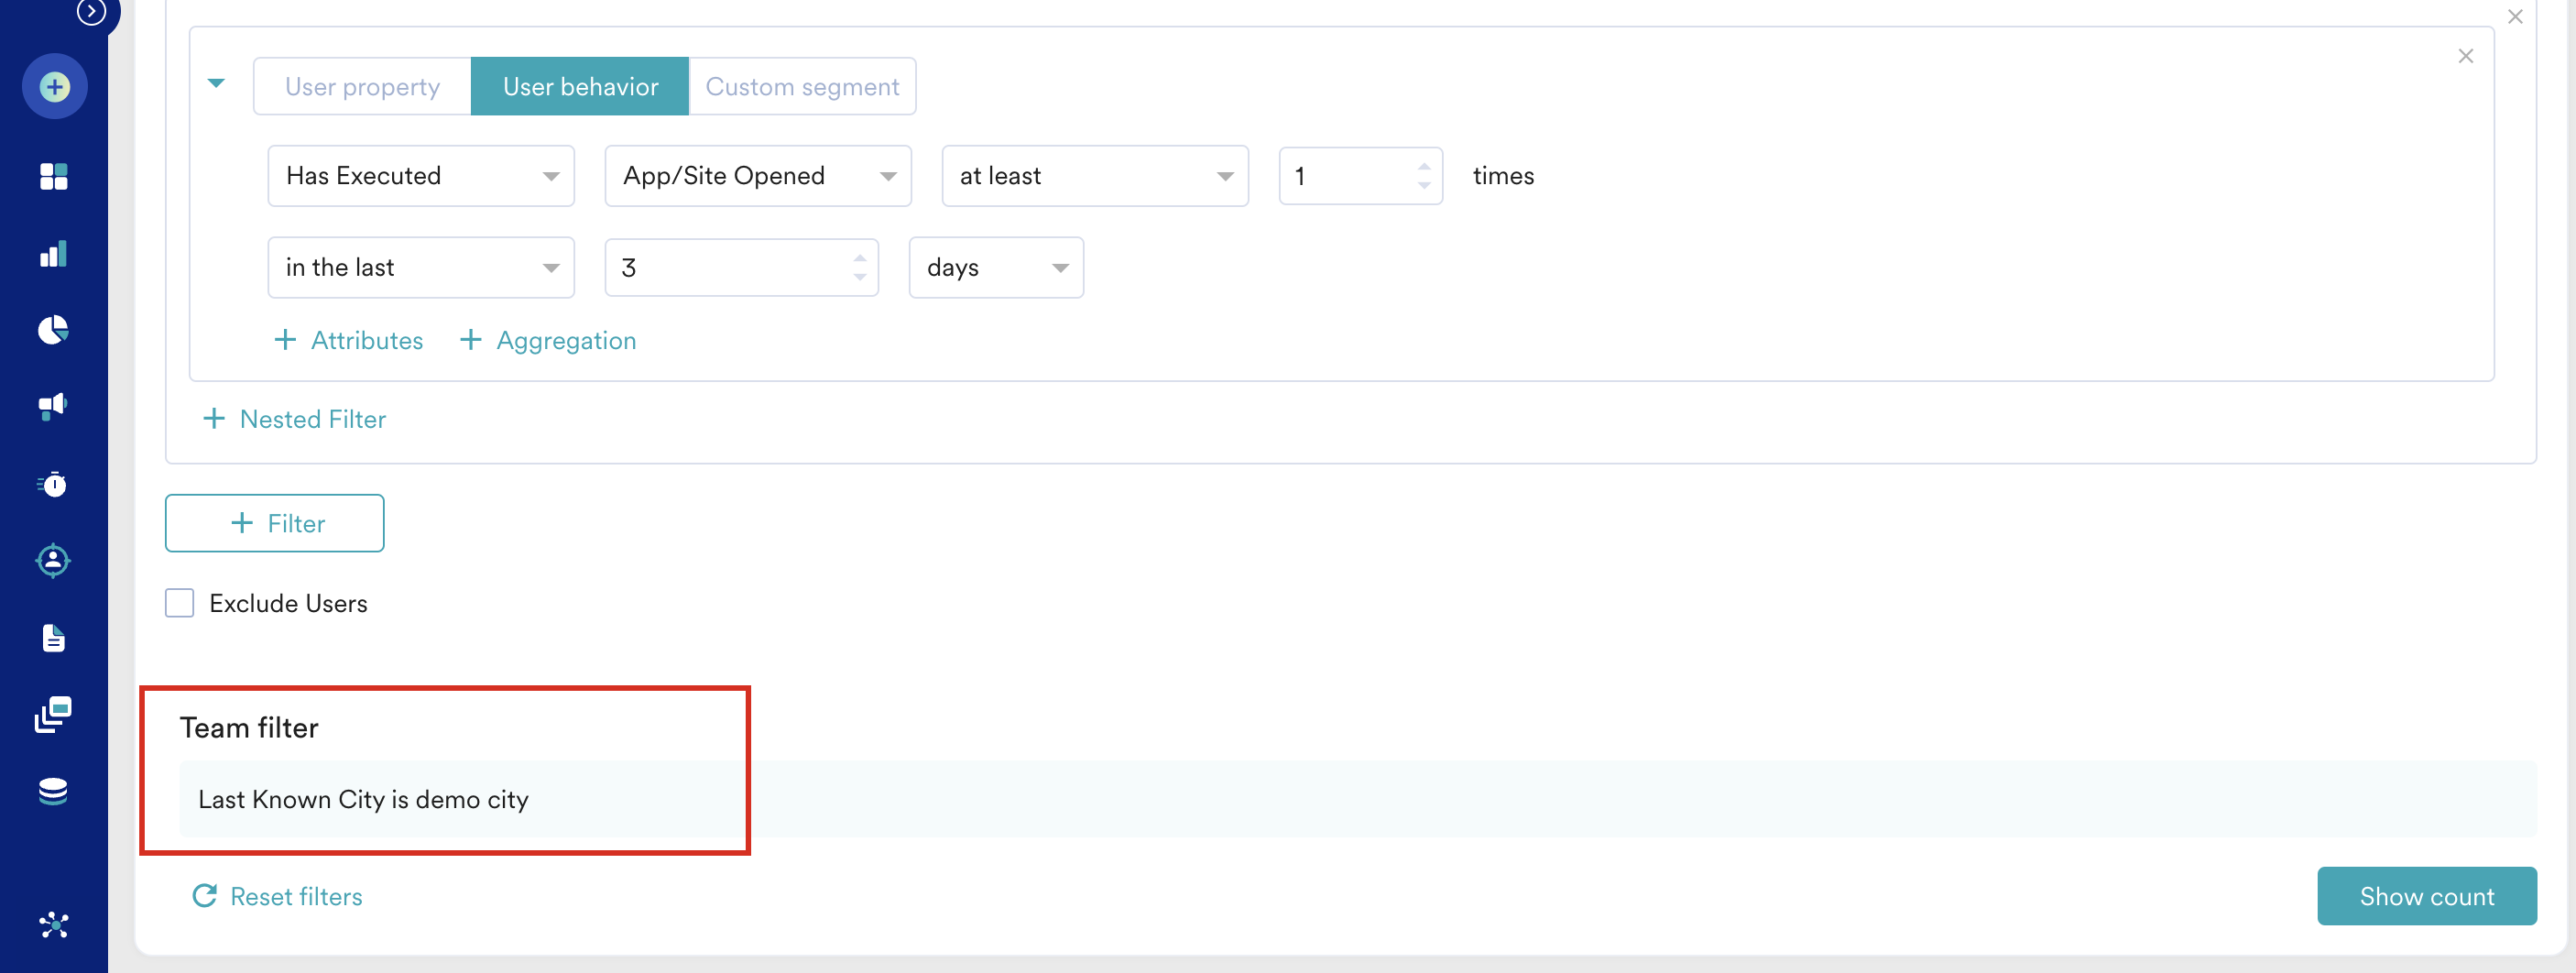The image size is (2576, 973).
Task: Open the stopwatch icon in sidebar
Action: click(x=54, y=484)
